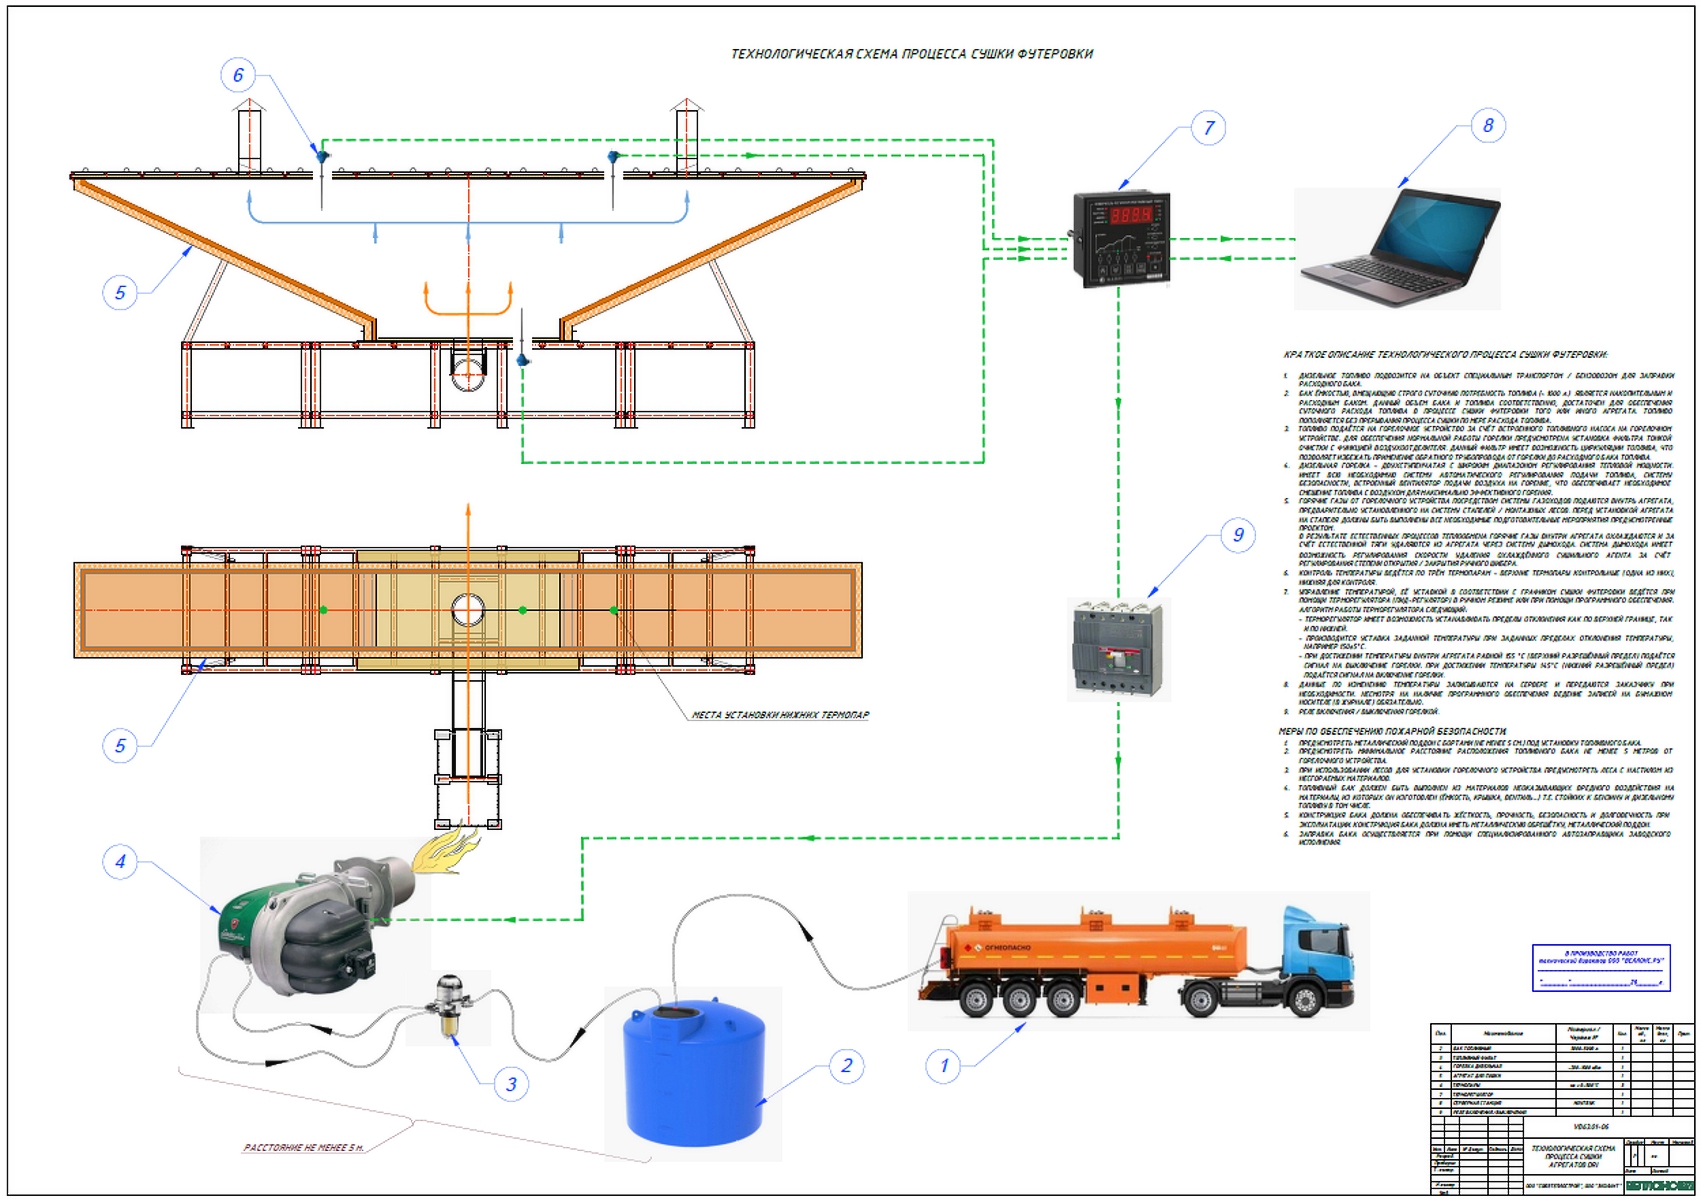1701x1200 pixels.
Task: Click the blue approval stamp box
Action: [1601, 967]
